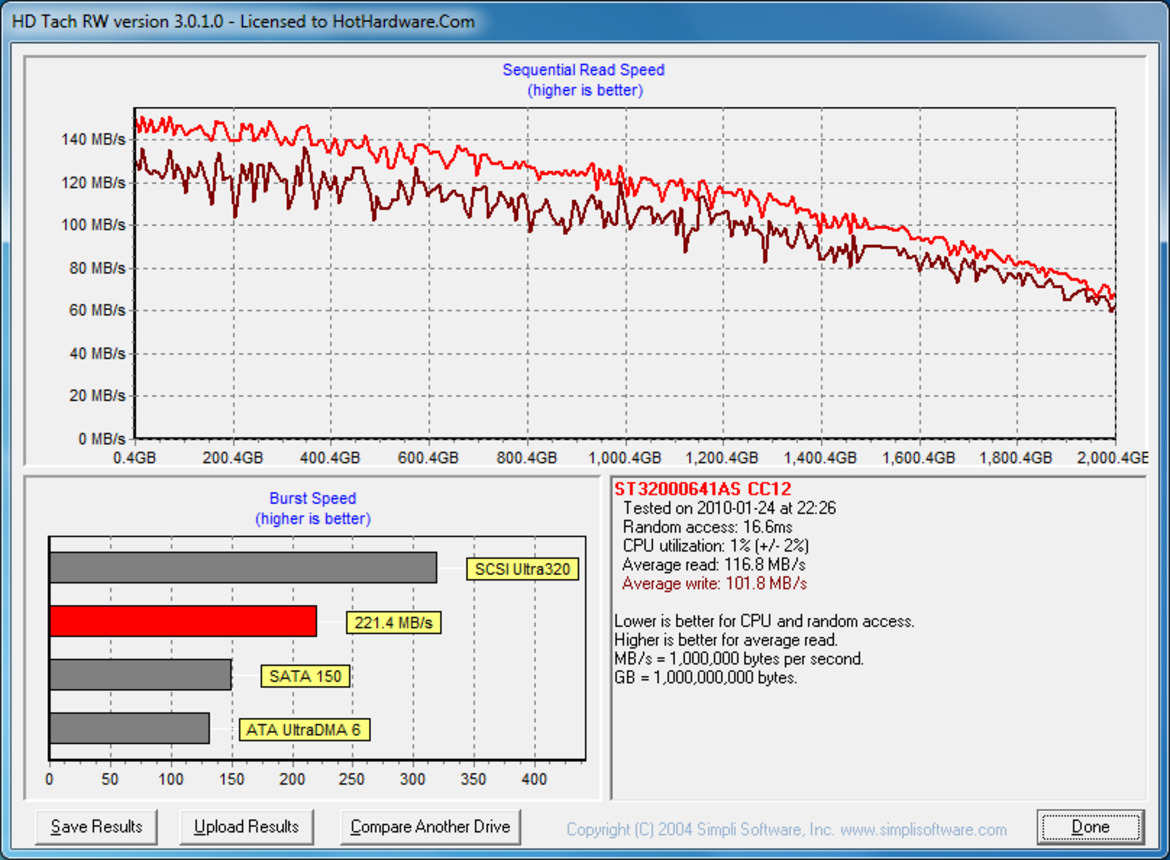The image size is (1170, 860).
Task: Click the ST32000641AS CC12 drive name
Action: click(702, 489)
